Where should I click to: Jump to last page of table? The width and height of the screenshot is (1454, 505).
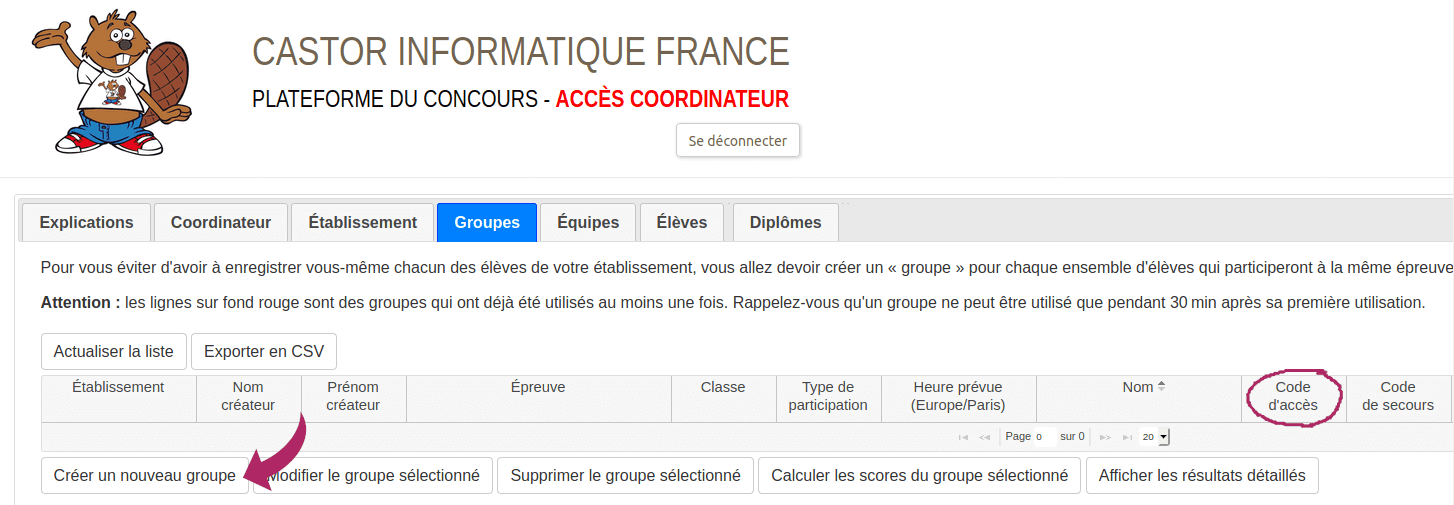click(1128, 437)
